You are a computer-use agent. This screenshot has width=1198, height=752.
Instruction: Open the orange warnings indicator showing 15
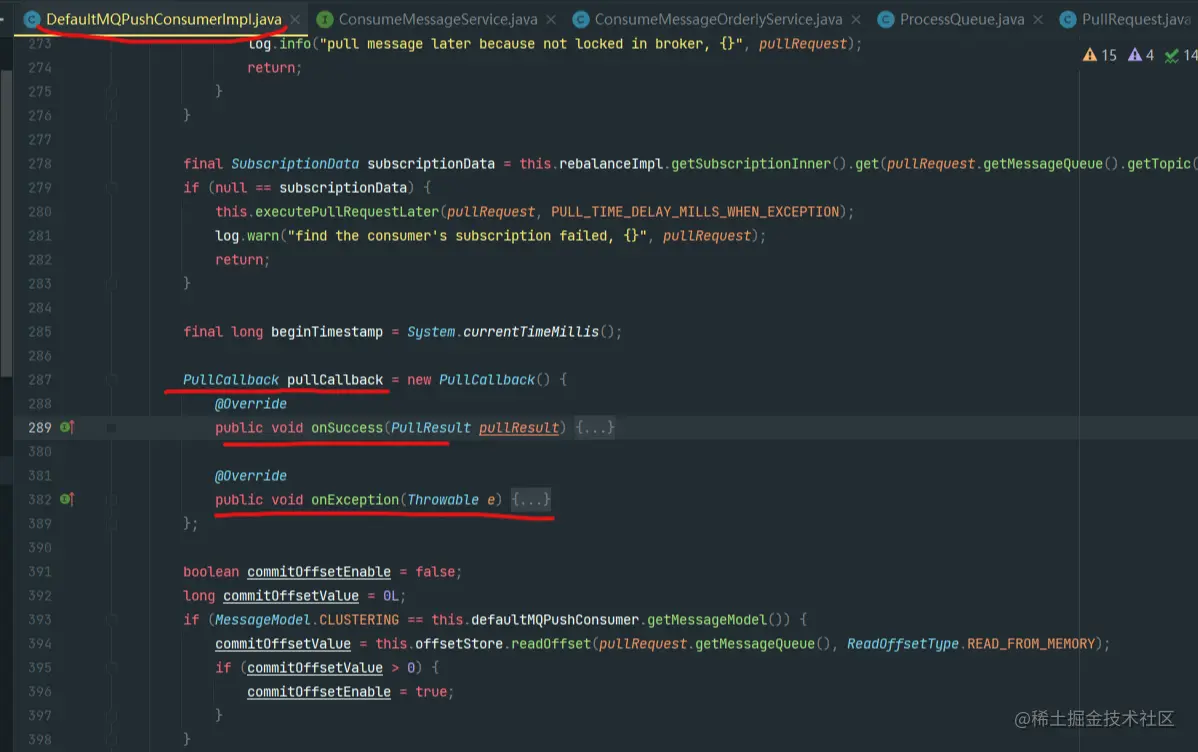click(1100, 55)
